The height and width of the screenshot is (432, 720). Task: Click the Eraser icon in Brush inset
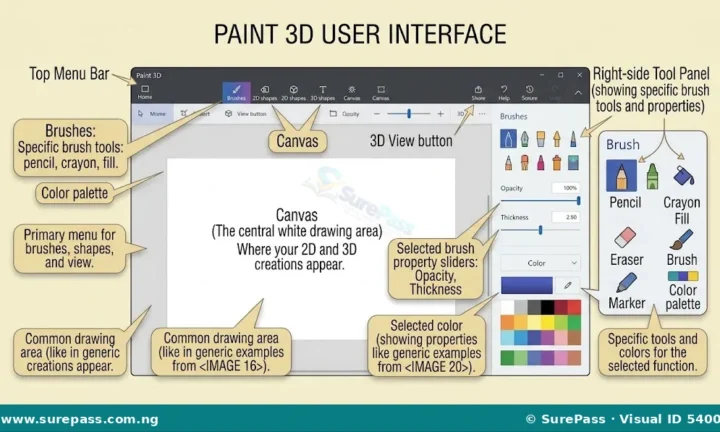pyautogui.click(x=625, y=237)
